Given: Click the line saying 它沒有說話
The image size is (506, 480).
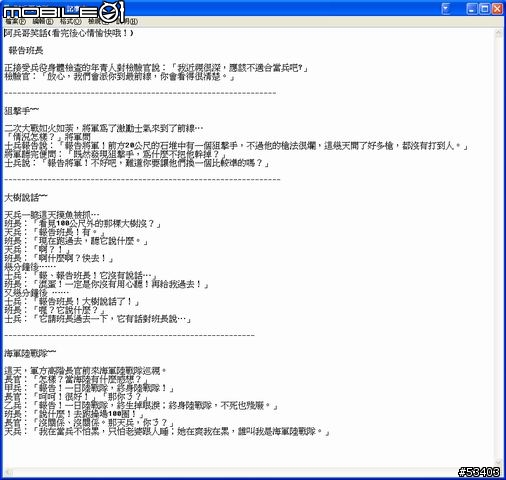Looking at the screenshot, I should click(81, 276).
